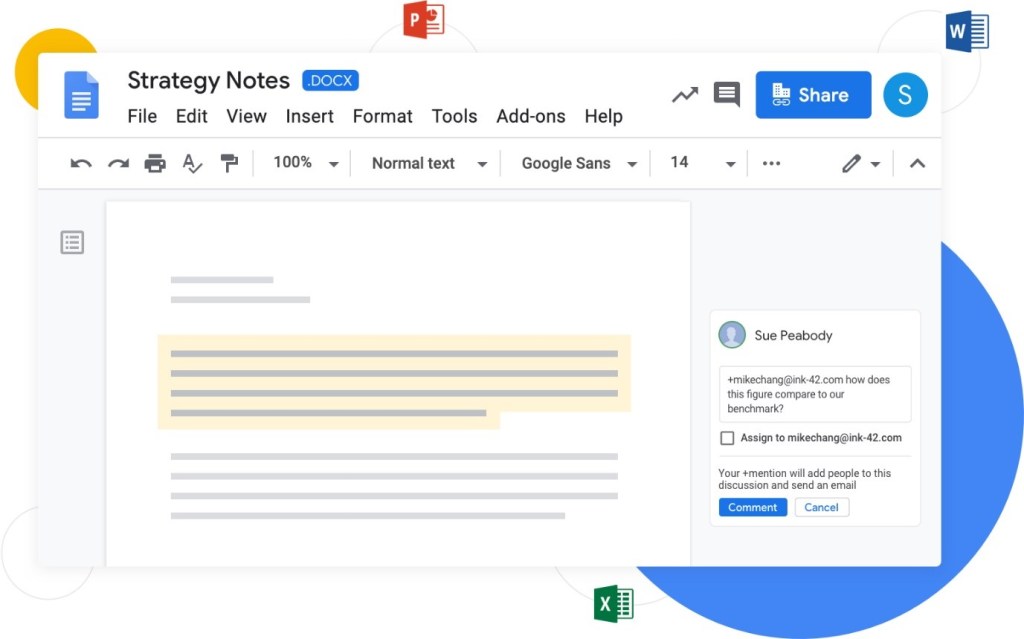
Task: Click the undo arrow icon
Action: tap(81, 163)
